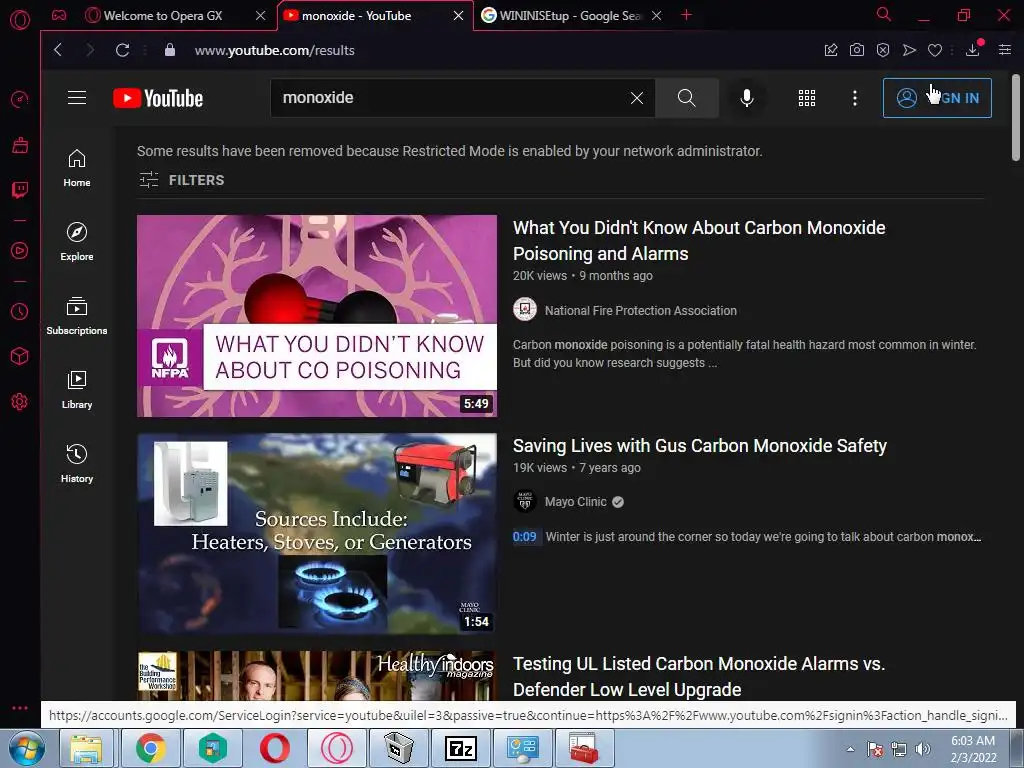The width and height of the screenshot is (1024, 768).
Task: Take a snapshot with camera icon
Action: (x=857, y=50)
